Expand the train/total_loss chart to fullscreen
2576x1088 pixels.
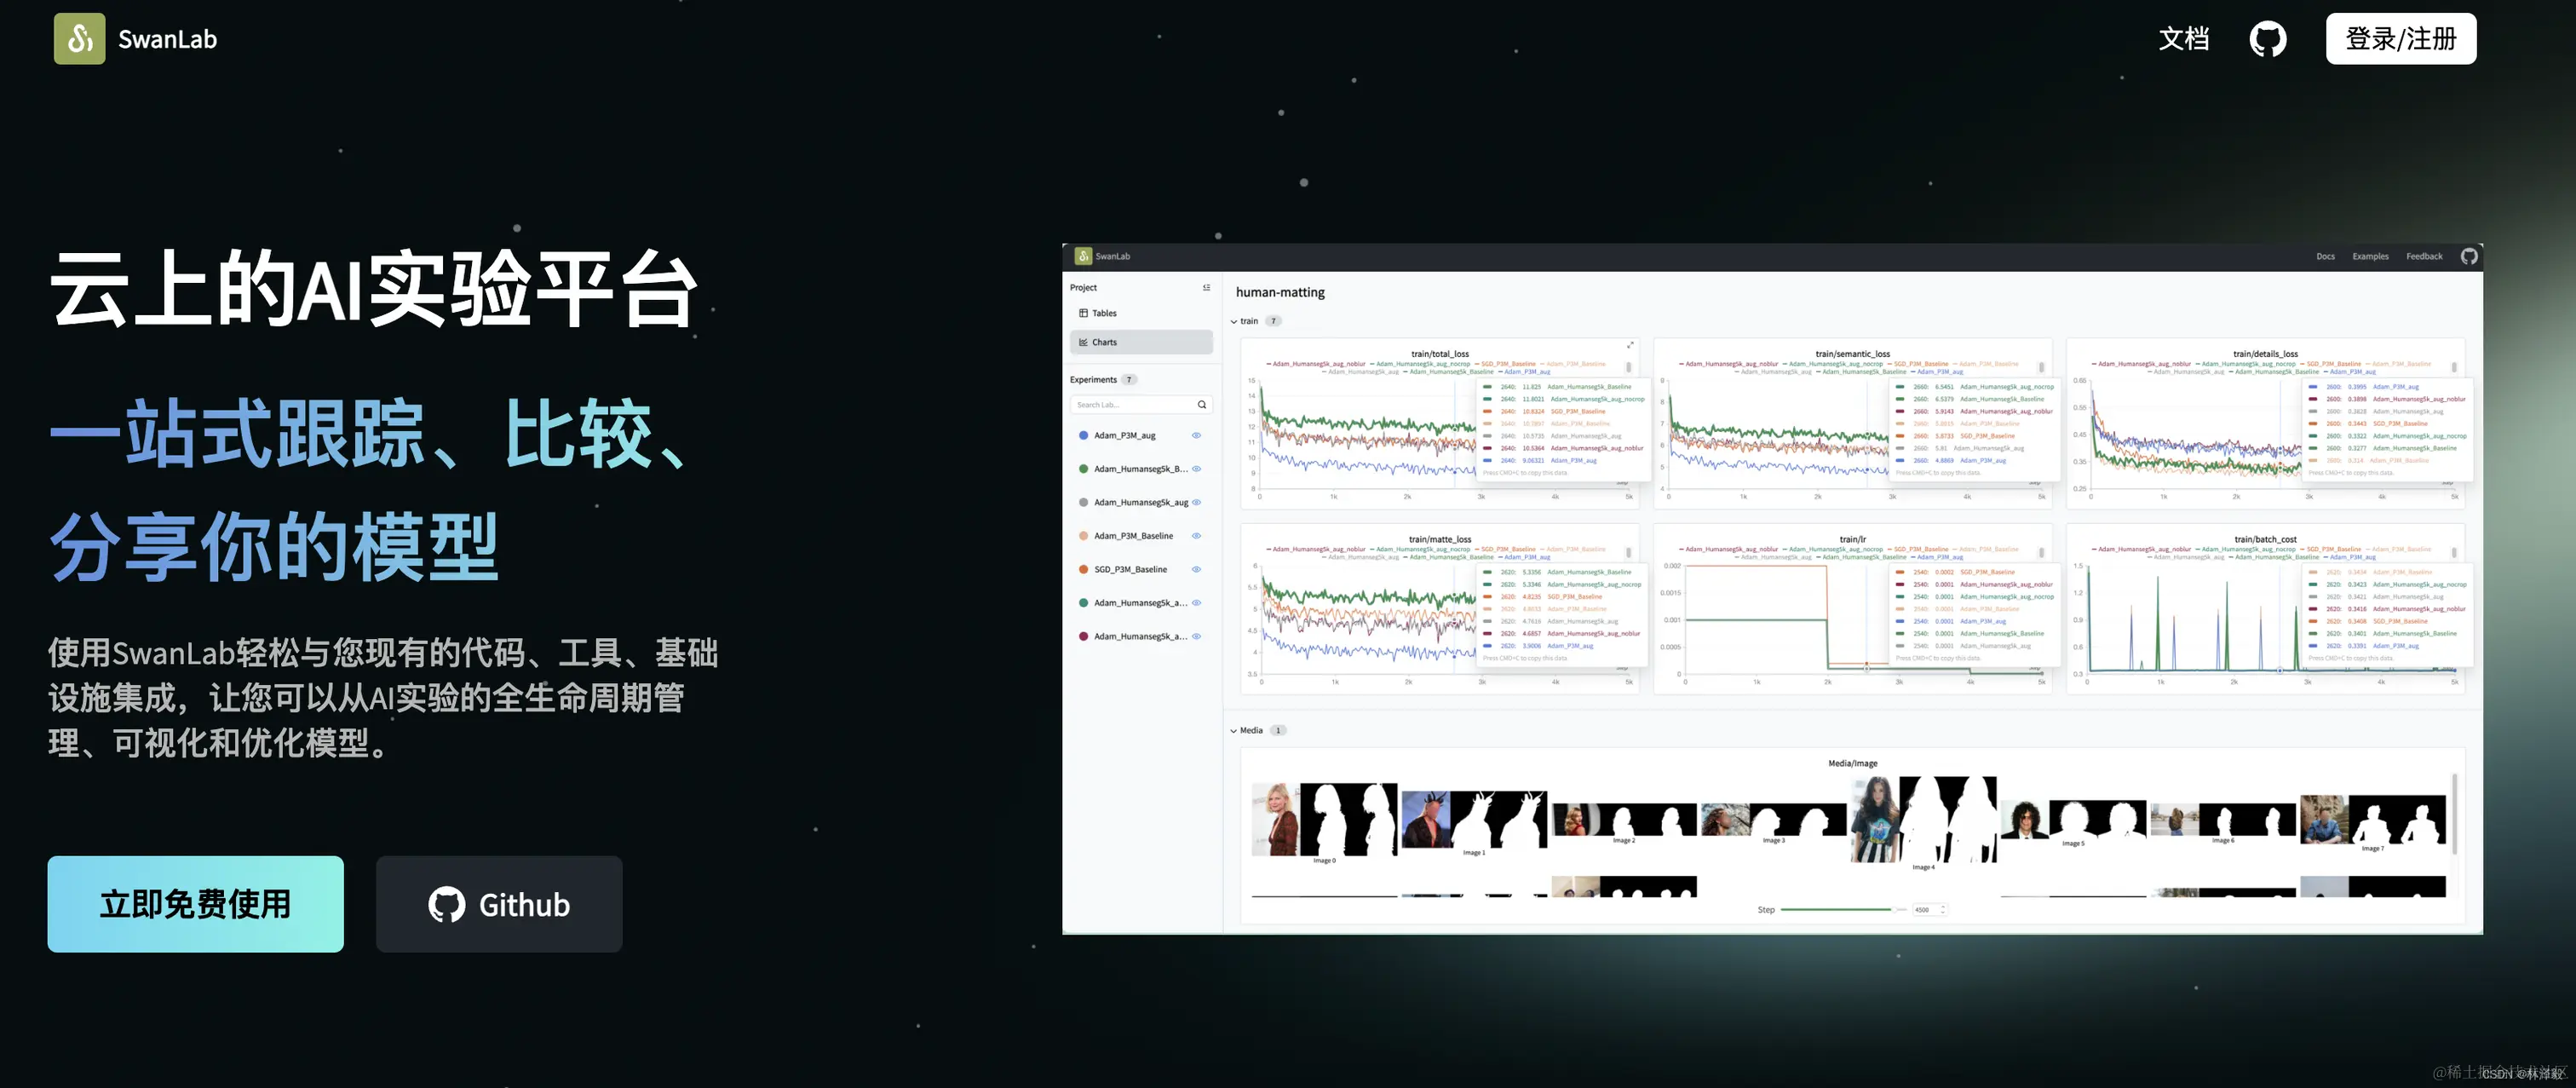click(1630, 345)
